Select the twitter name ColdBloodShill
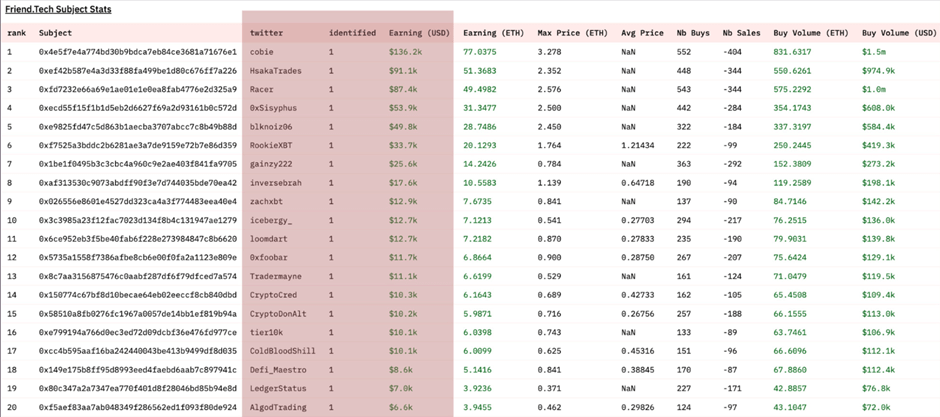 283,351
